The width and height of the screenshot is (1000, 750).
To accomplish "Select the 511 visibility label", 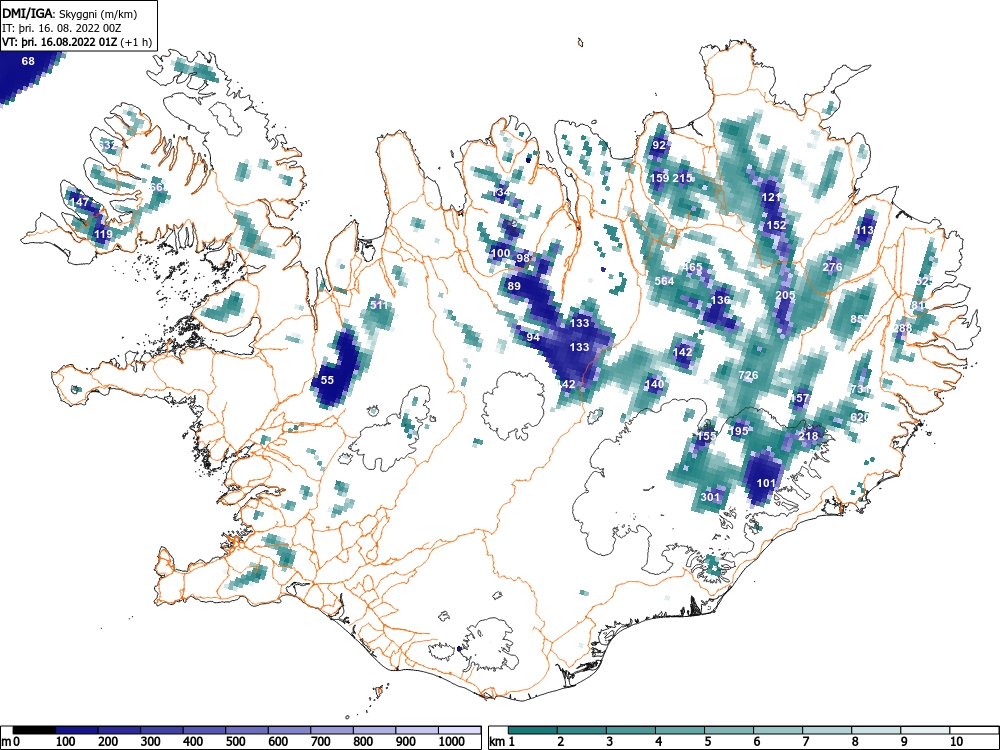I will coord(378,305).
